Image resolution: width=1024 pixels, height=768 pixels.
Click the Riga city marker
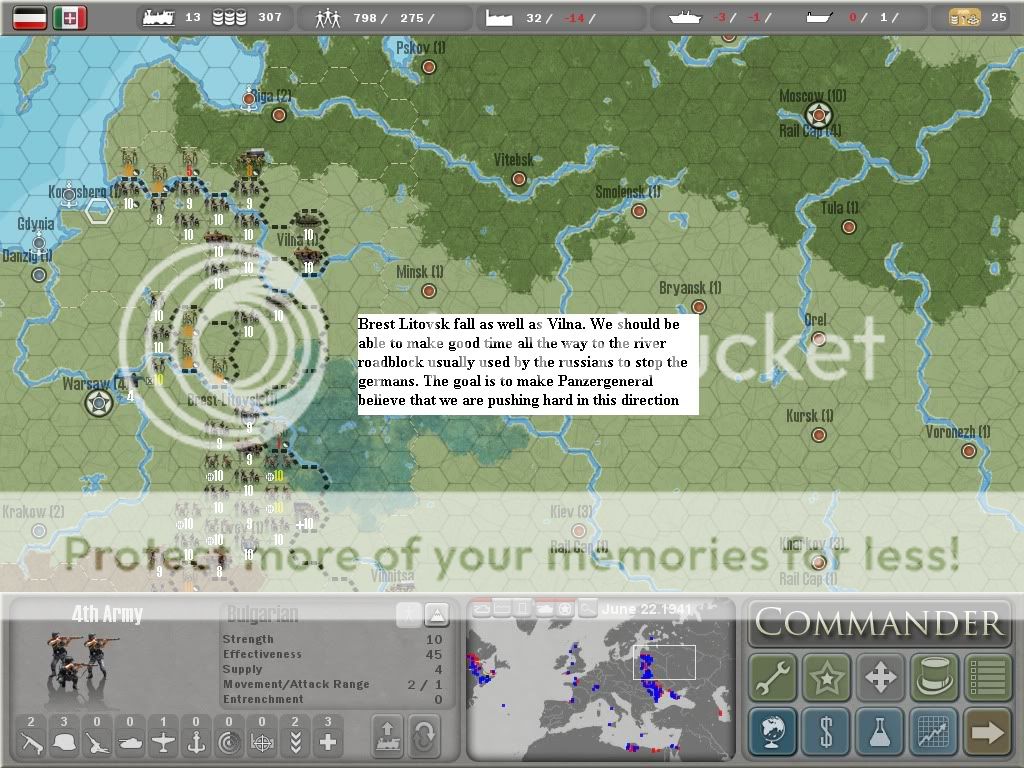tap(279, 115)
